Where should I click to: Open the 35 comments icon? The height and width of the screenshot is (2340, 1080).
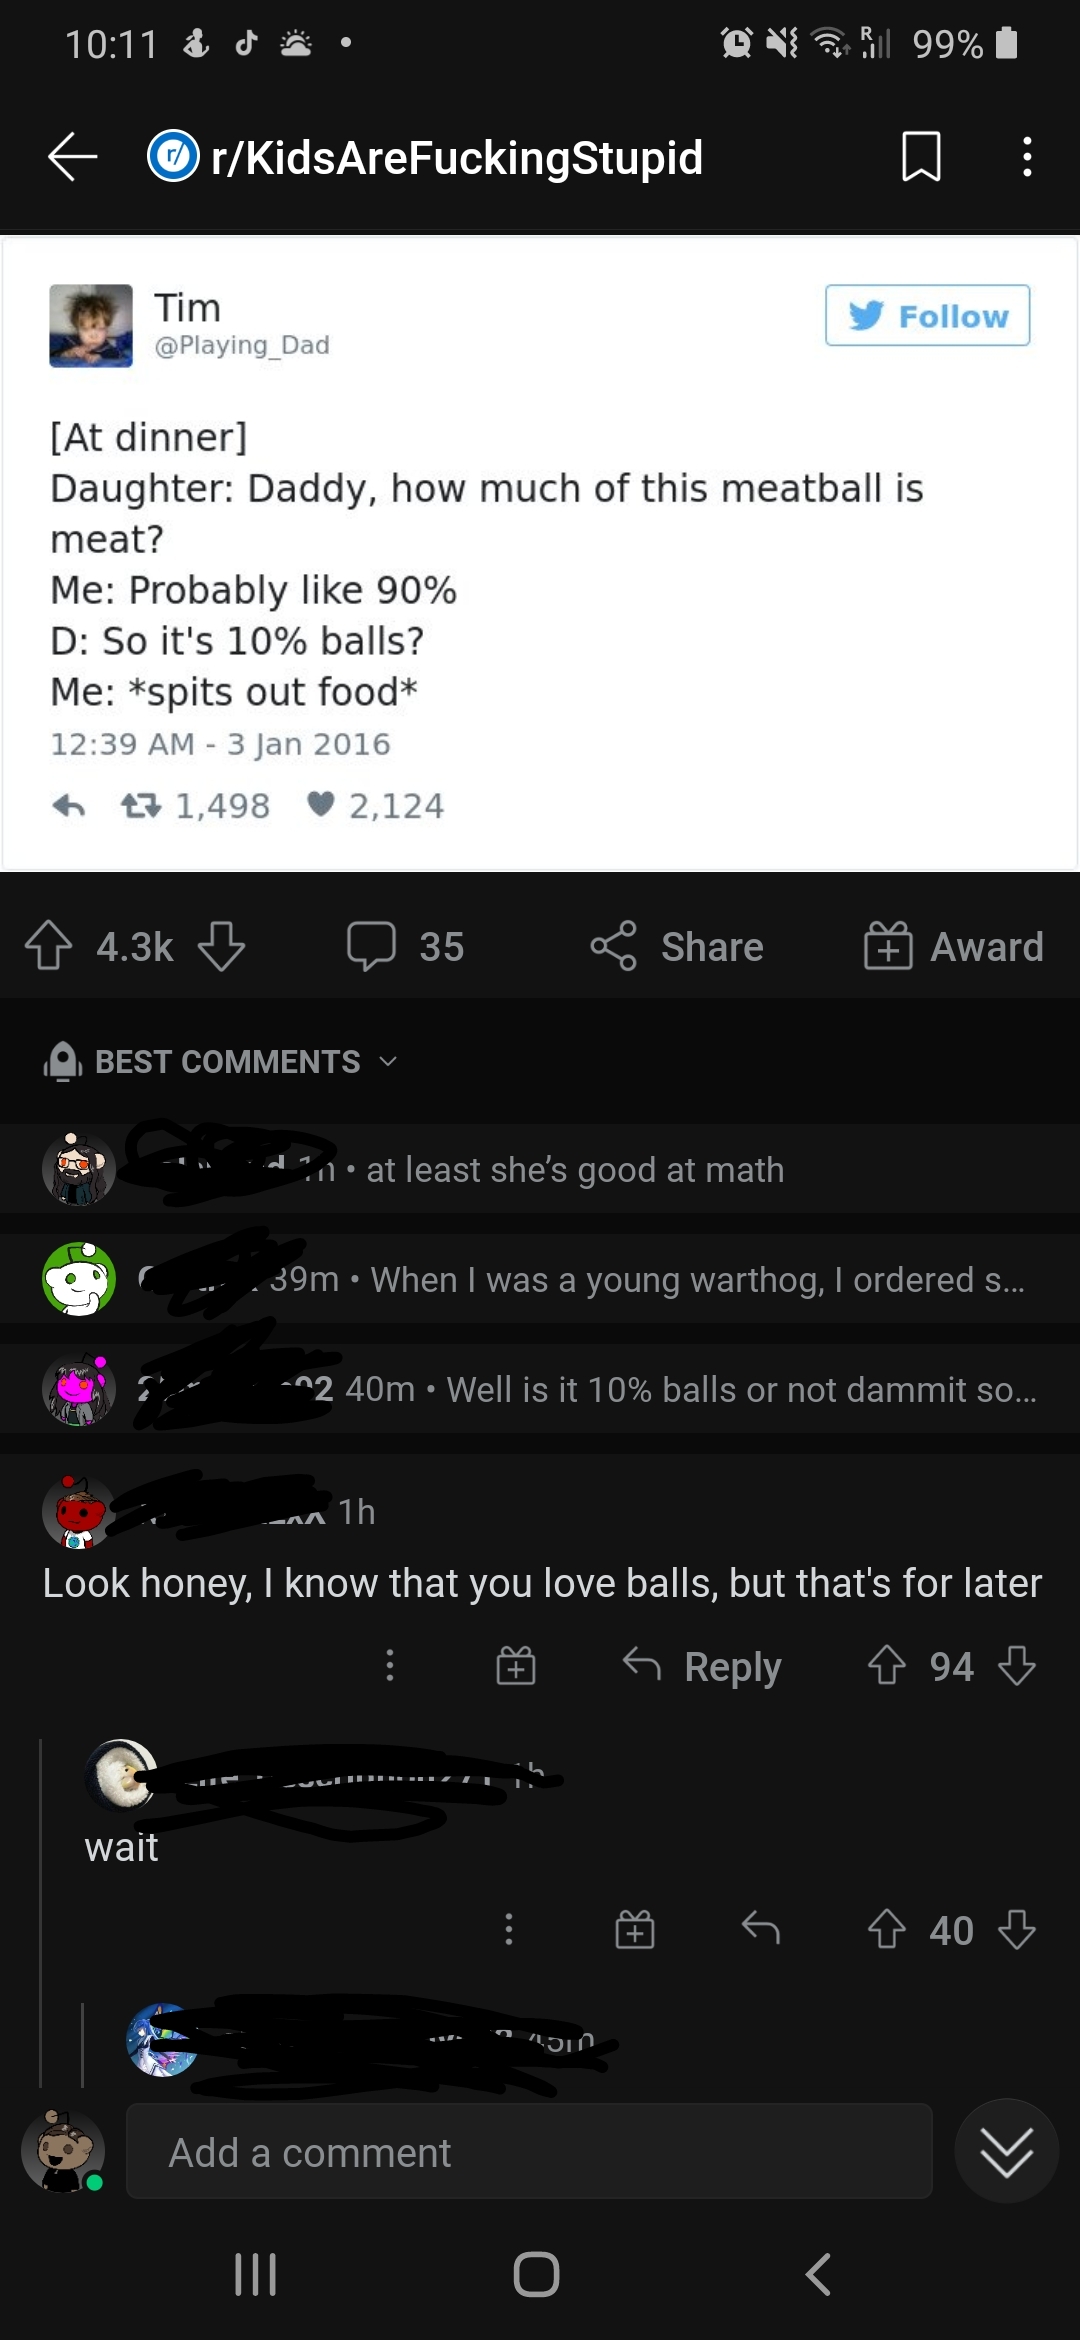pos(372,946)
